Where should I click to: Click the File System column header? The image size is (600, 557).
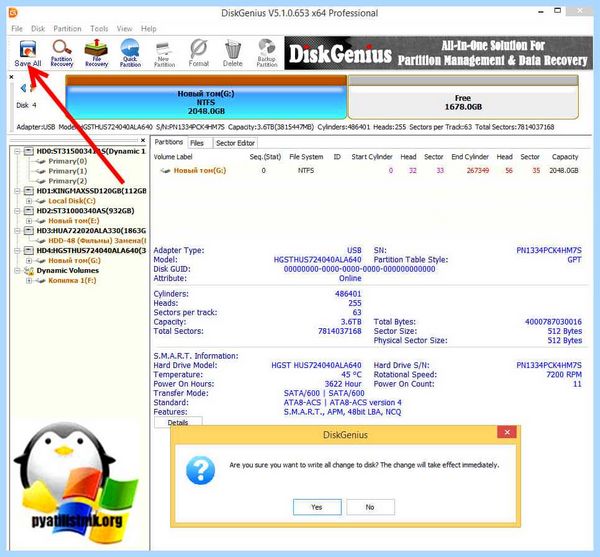click(x=306, y=157)
